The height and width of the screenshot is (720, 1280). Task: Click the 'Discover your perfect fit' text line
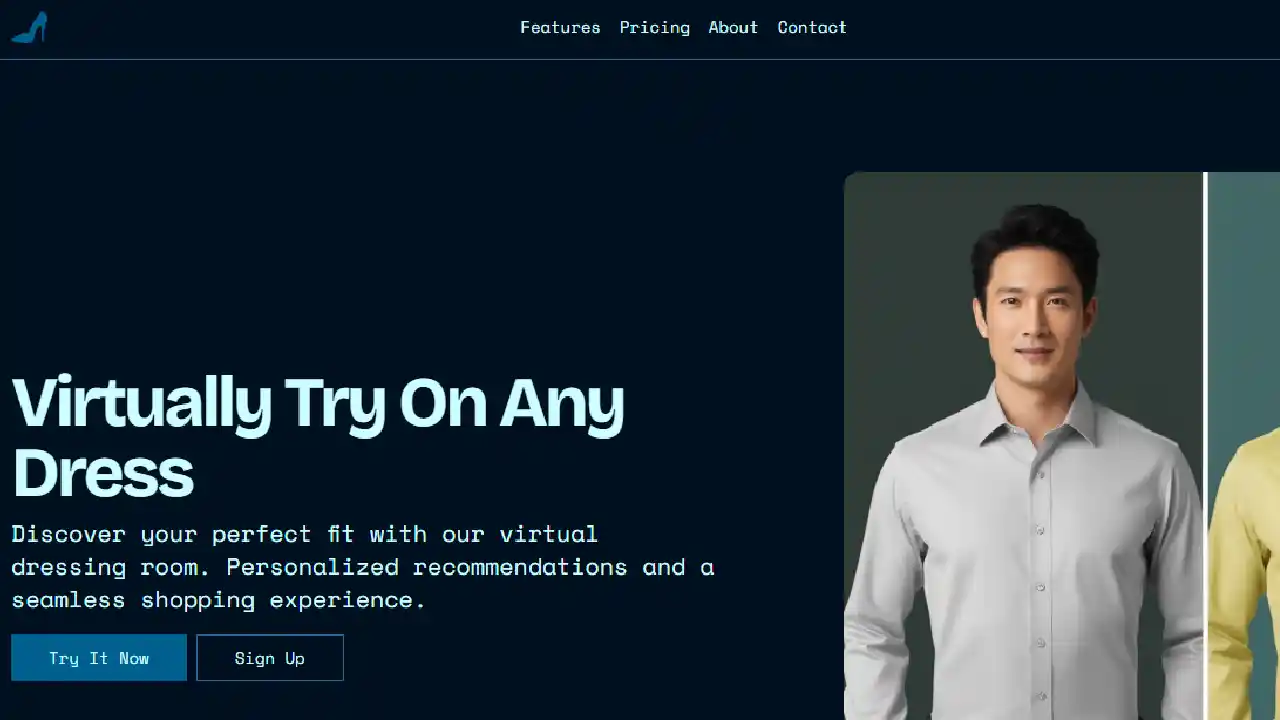pyautogui.click(x=304, y=534)
